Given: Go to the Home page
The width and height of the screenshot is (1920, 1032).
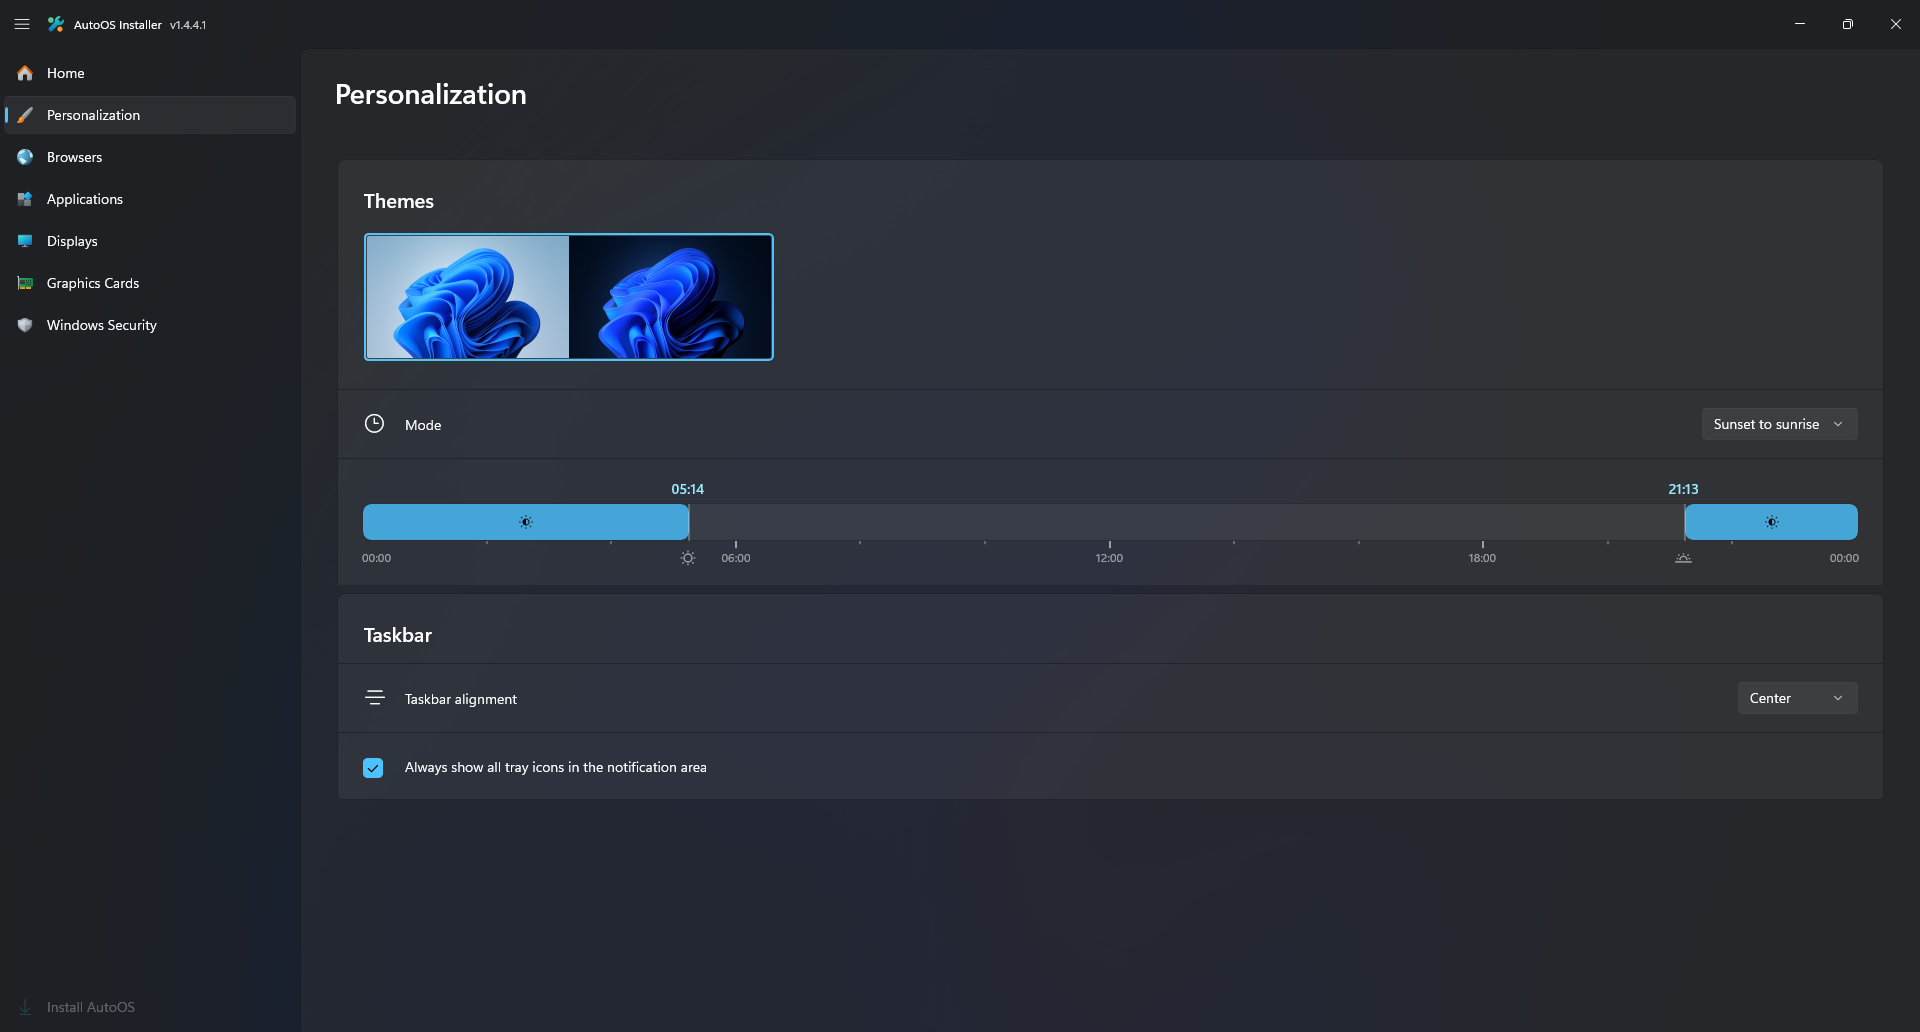Looking at the screenshot, I should click(x=150, y=73).
